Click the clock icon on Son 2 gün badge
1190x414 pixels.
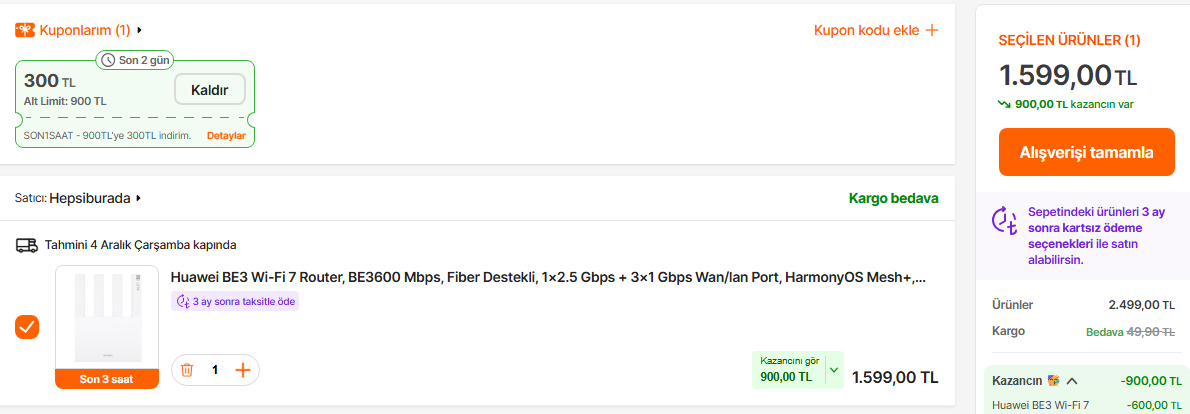(108, 61)
